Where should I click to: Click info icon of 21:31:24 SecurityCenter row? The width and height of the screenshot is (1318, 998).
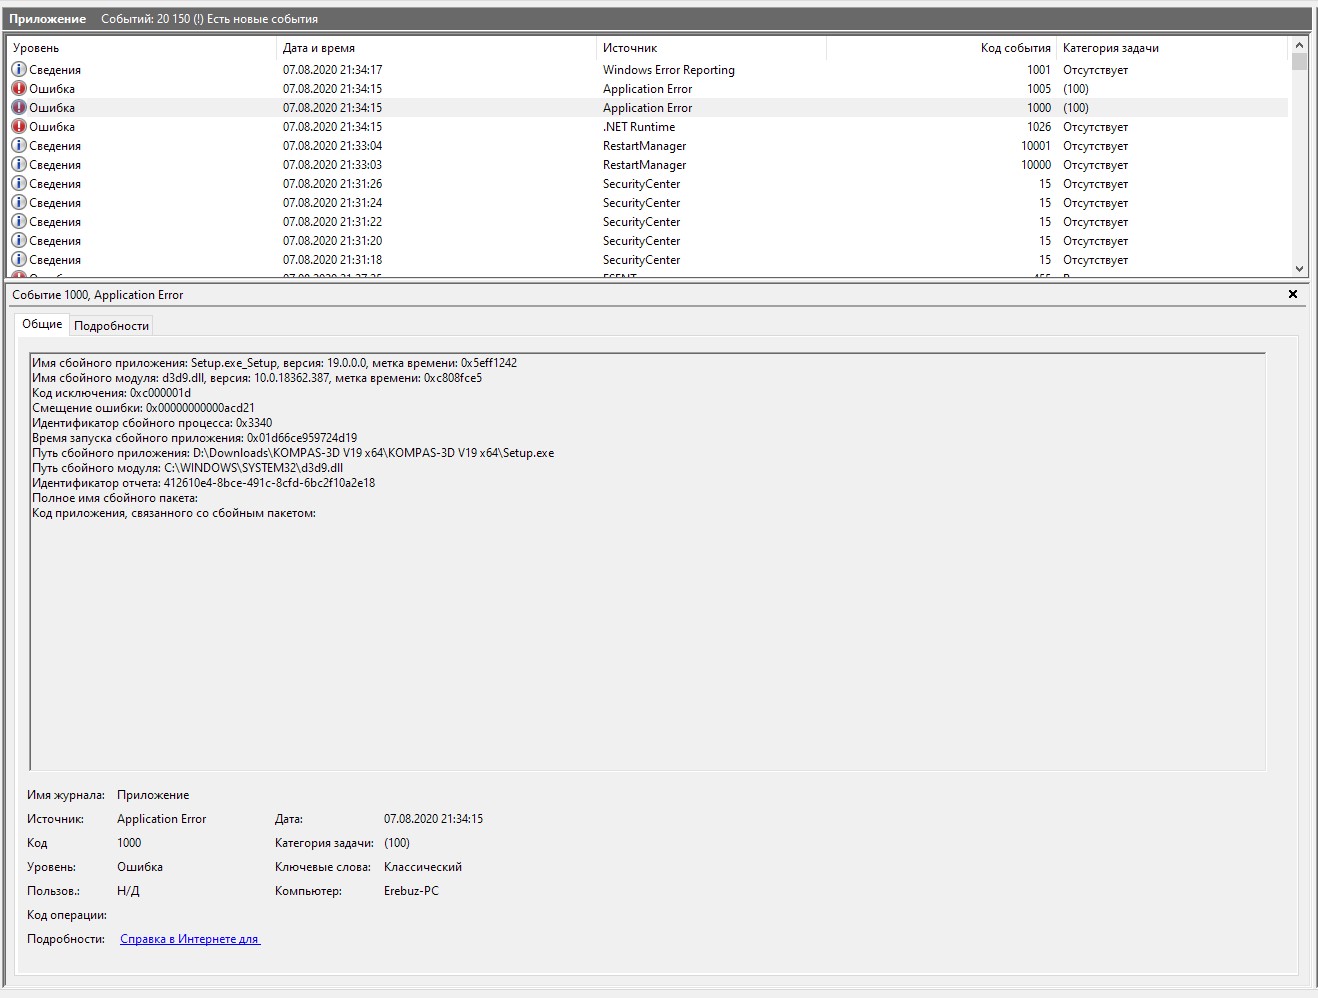pos(19,203)
